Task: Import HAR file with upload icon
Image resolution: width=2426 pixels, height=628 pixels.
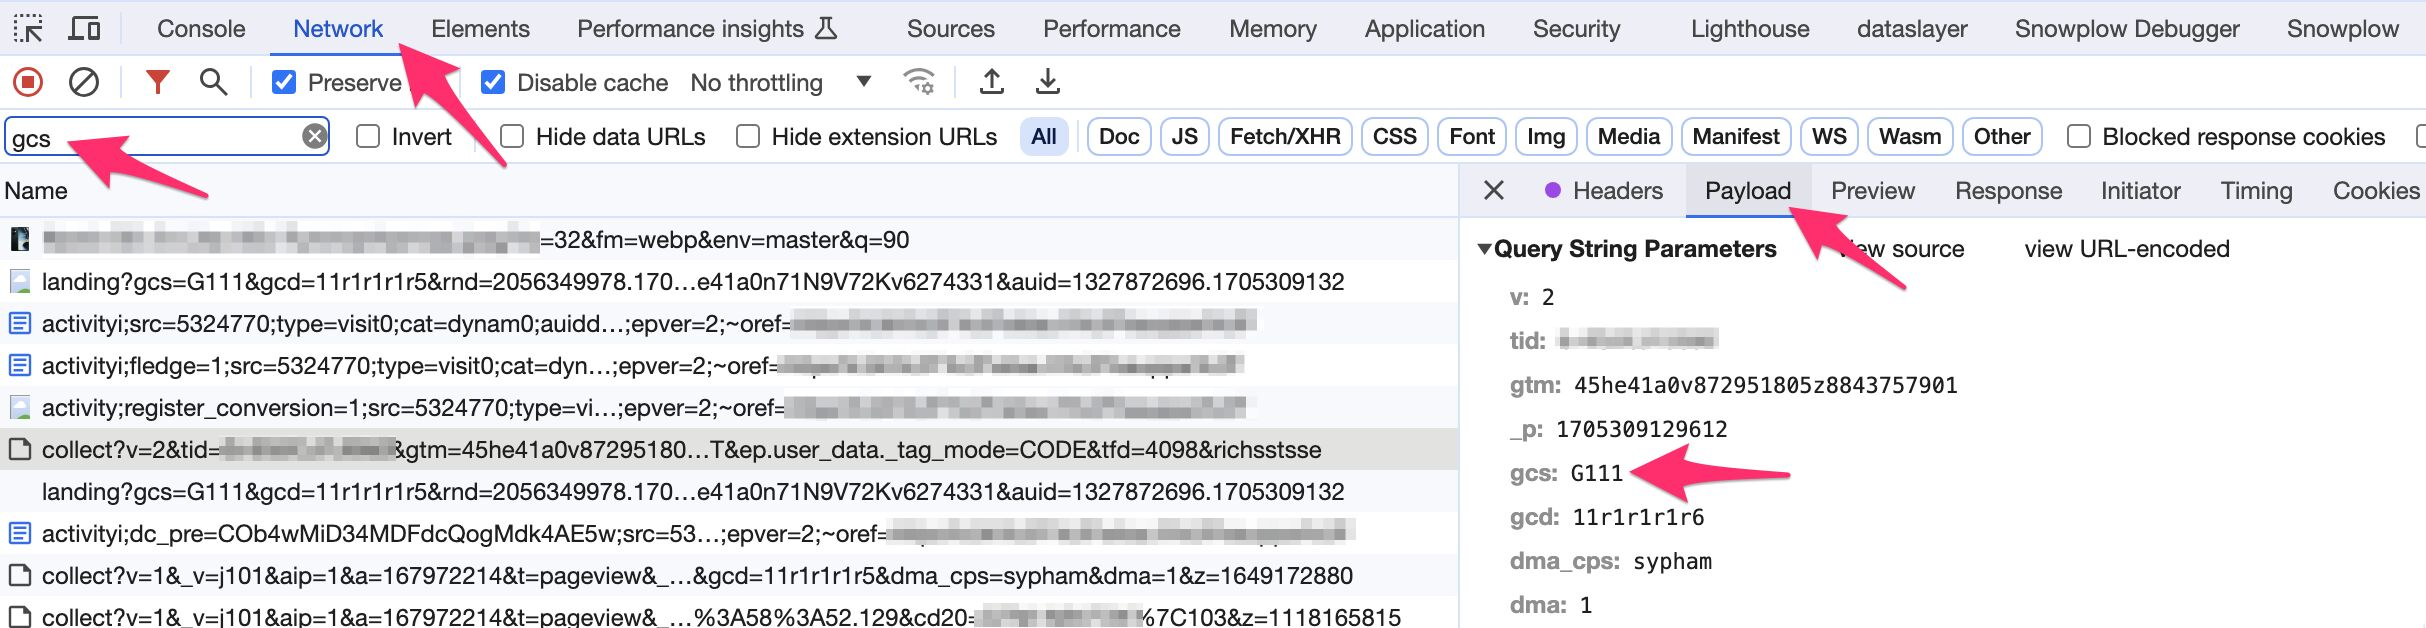Action: [991, 82]
